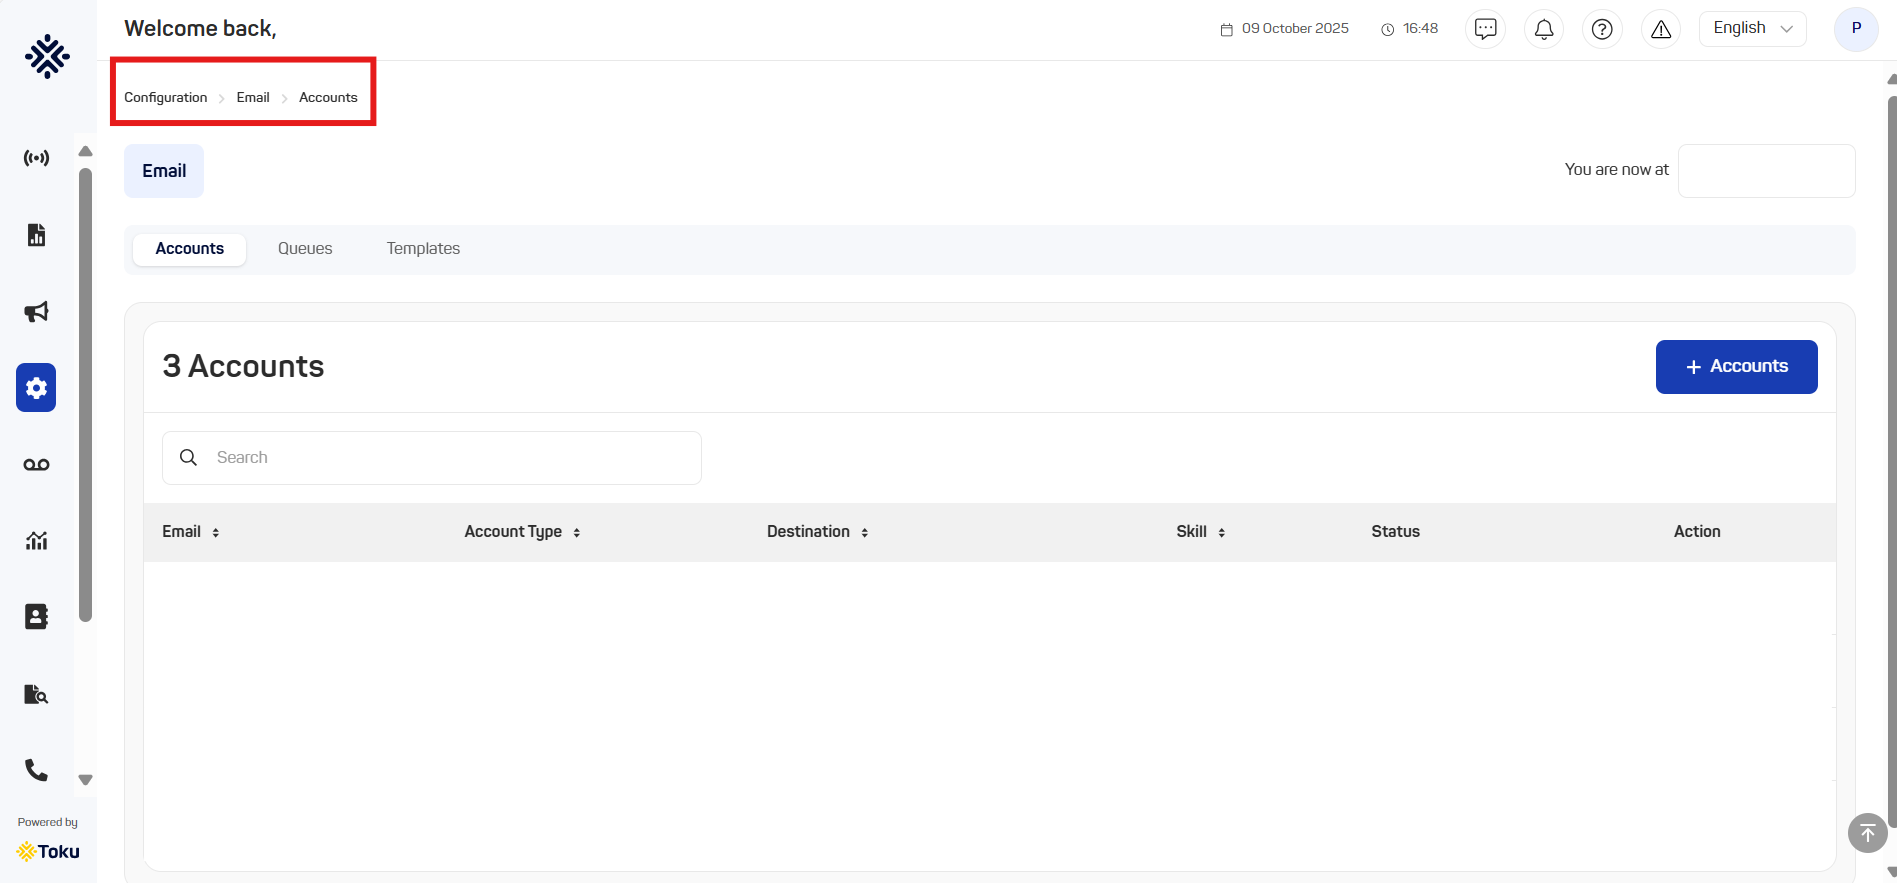Click the search magnifier icon
The width and height of the screenshot is (1897, 883).
(188, 457)
